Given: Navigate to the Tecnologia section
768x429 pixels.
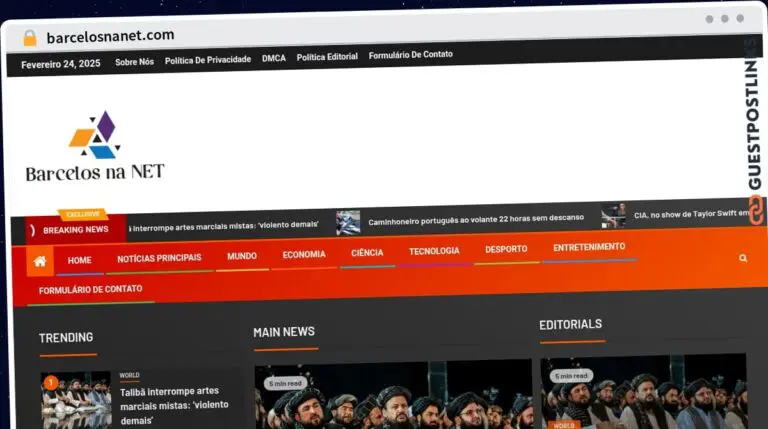Looking at the screenshot, I should tap(434, 251).
